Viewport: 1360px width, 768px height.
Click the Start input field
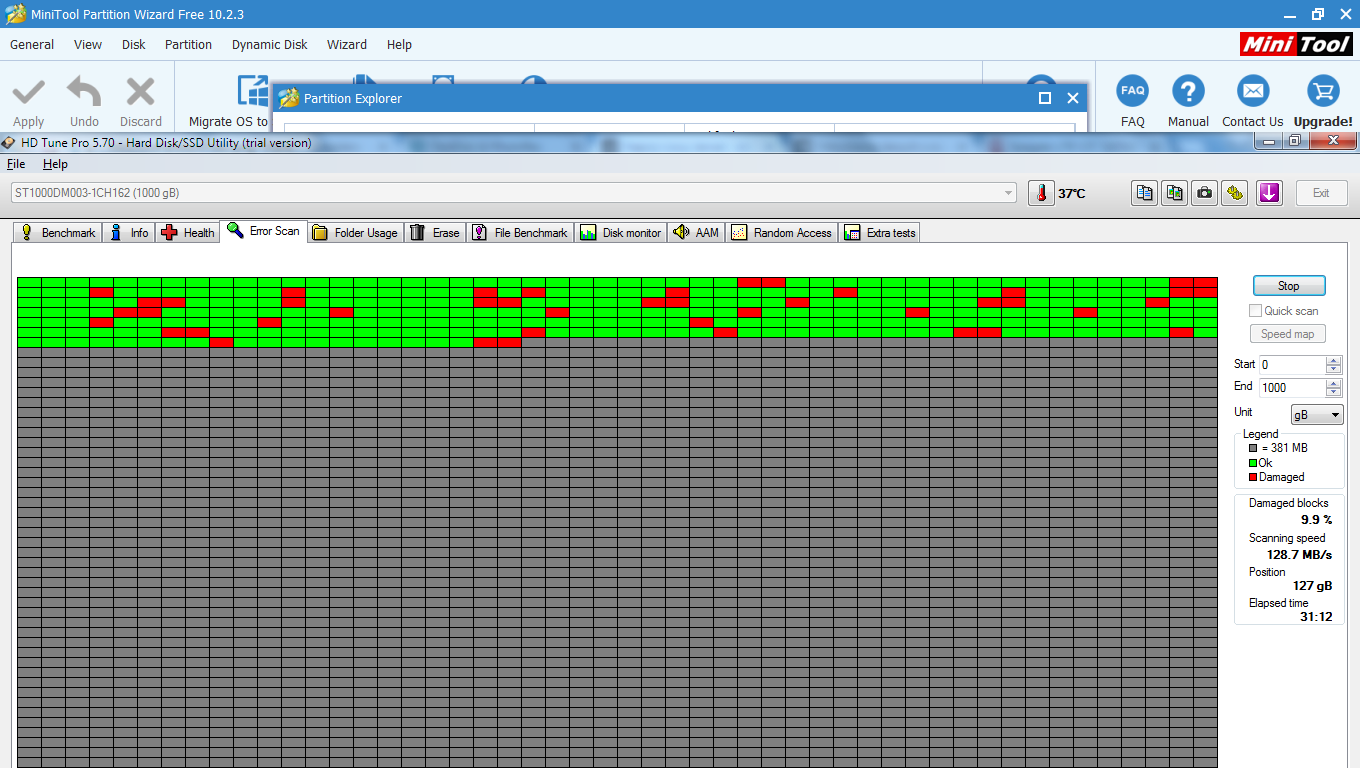pyautogui.click(x=1292, y=365)
